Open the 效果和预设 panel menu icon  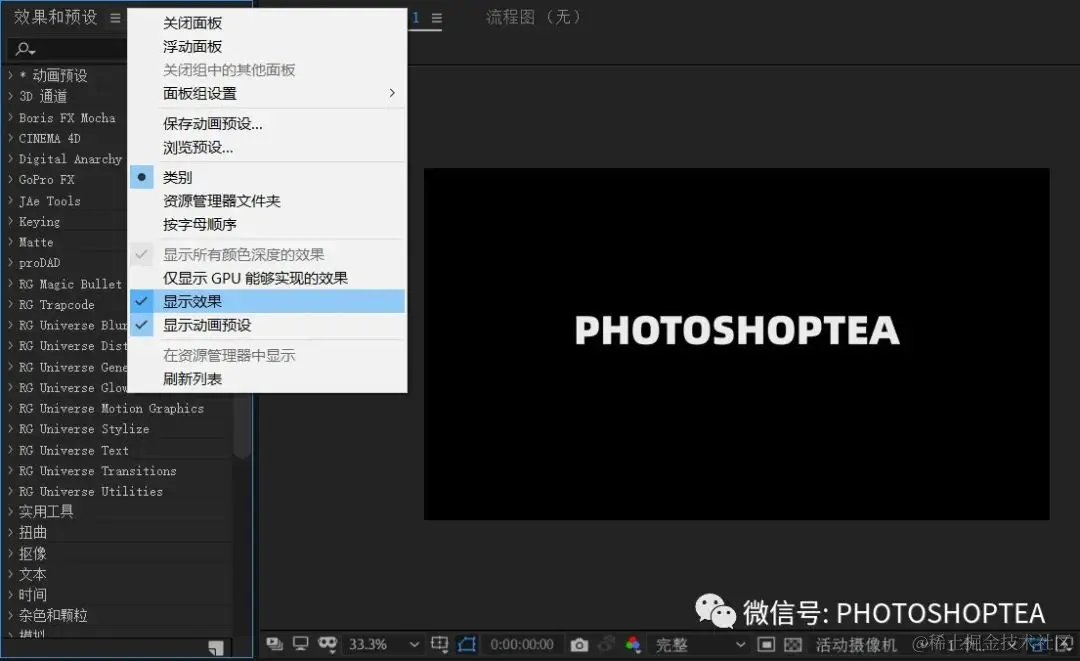(x=115, y=18)
